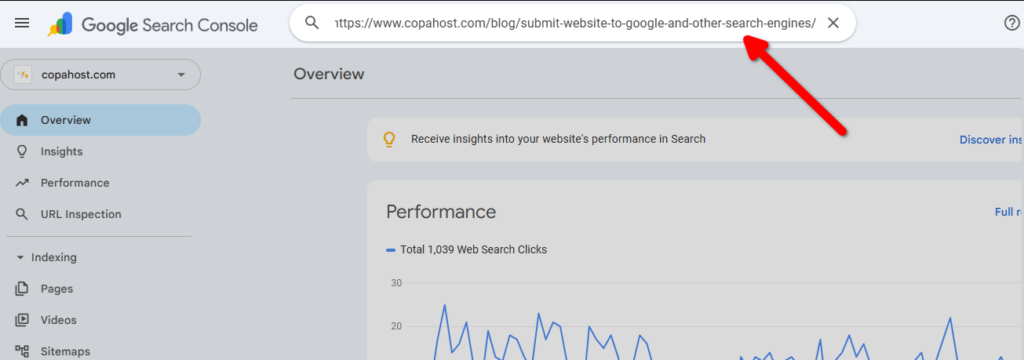1024x360 pixels.
Task: Collapse the Indexing section
Action: point(47,257)
